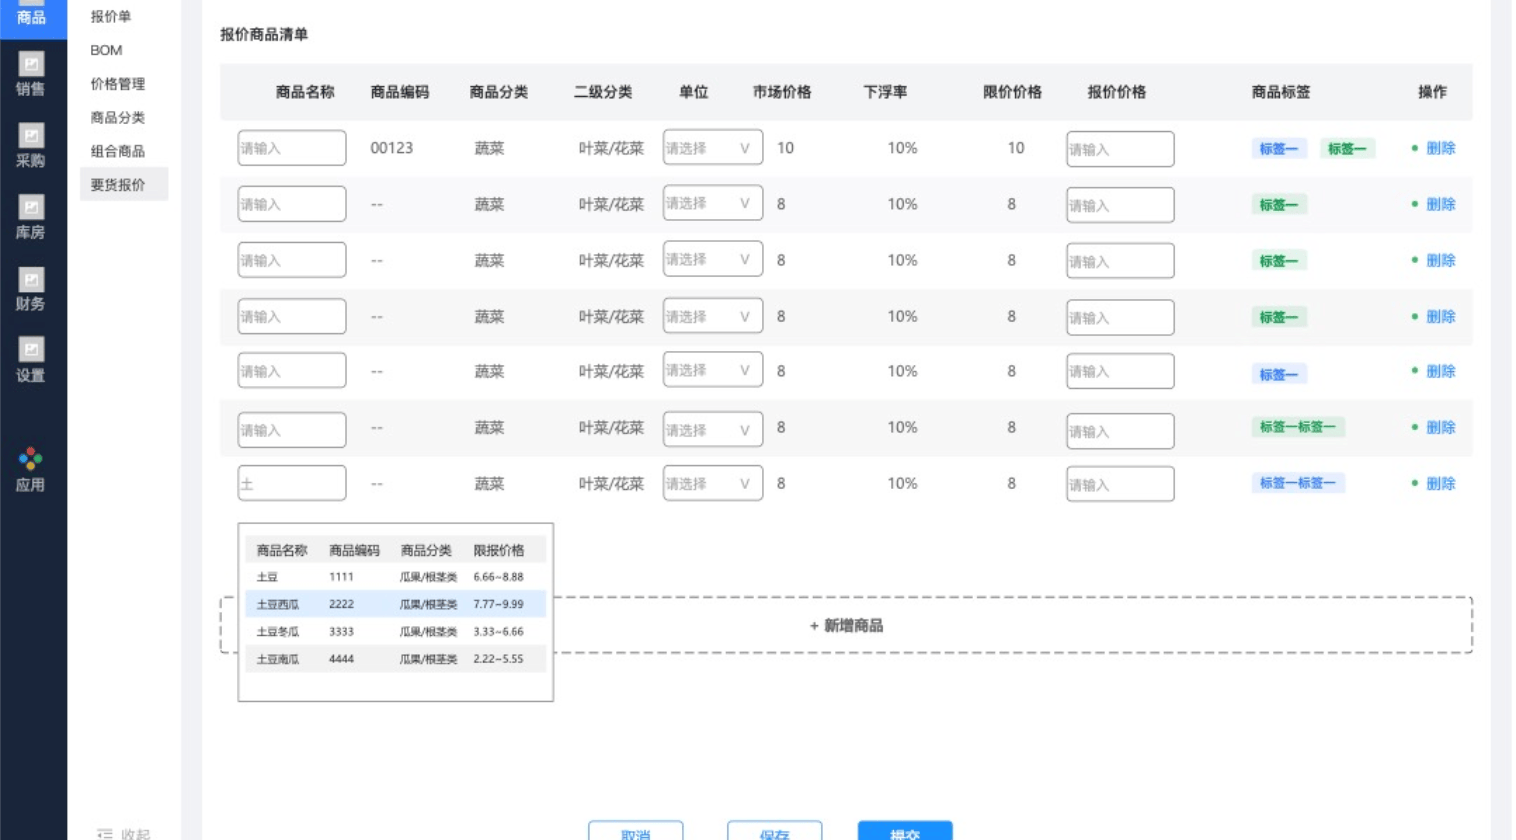Viewport: 1516px width, 840px height.
Task: Go to 商品分类 in the submenu
Action: pos(118,117)
